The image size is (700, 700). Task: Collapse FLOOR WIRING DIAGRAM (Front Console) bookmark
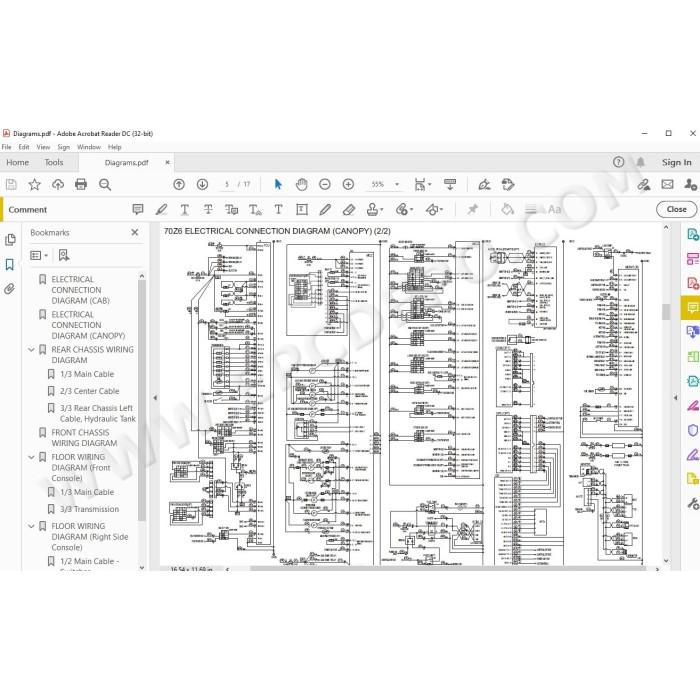(x=31, y=457)
